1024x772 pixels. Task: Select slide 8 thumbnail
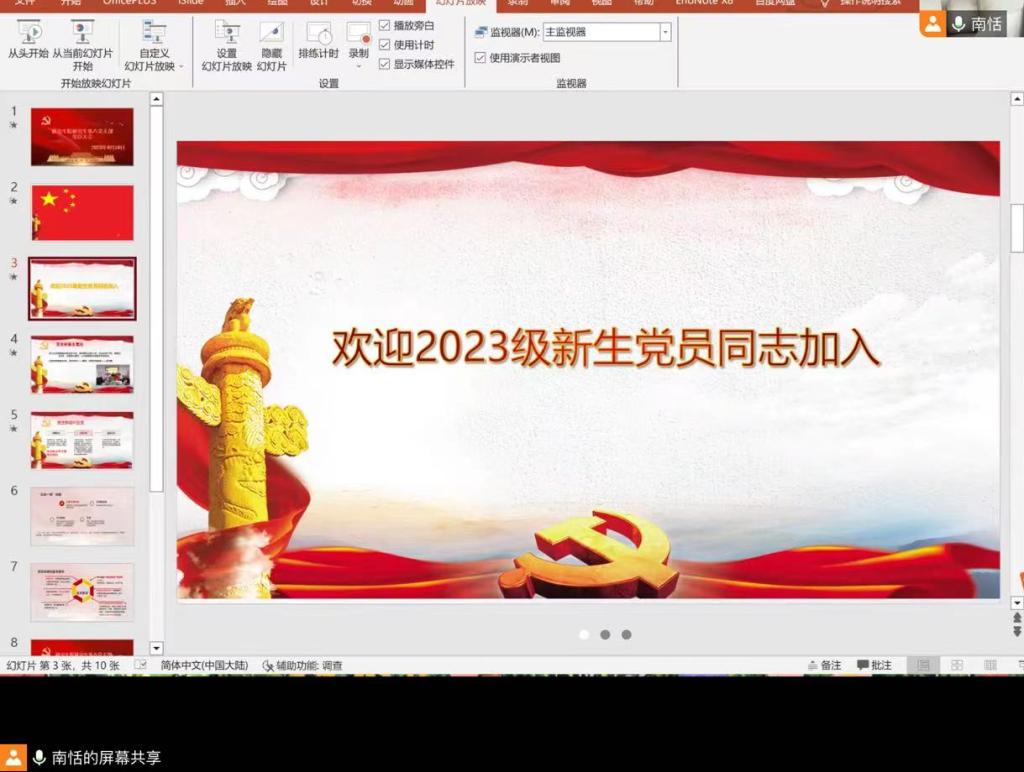coord(82,647)
